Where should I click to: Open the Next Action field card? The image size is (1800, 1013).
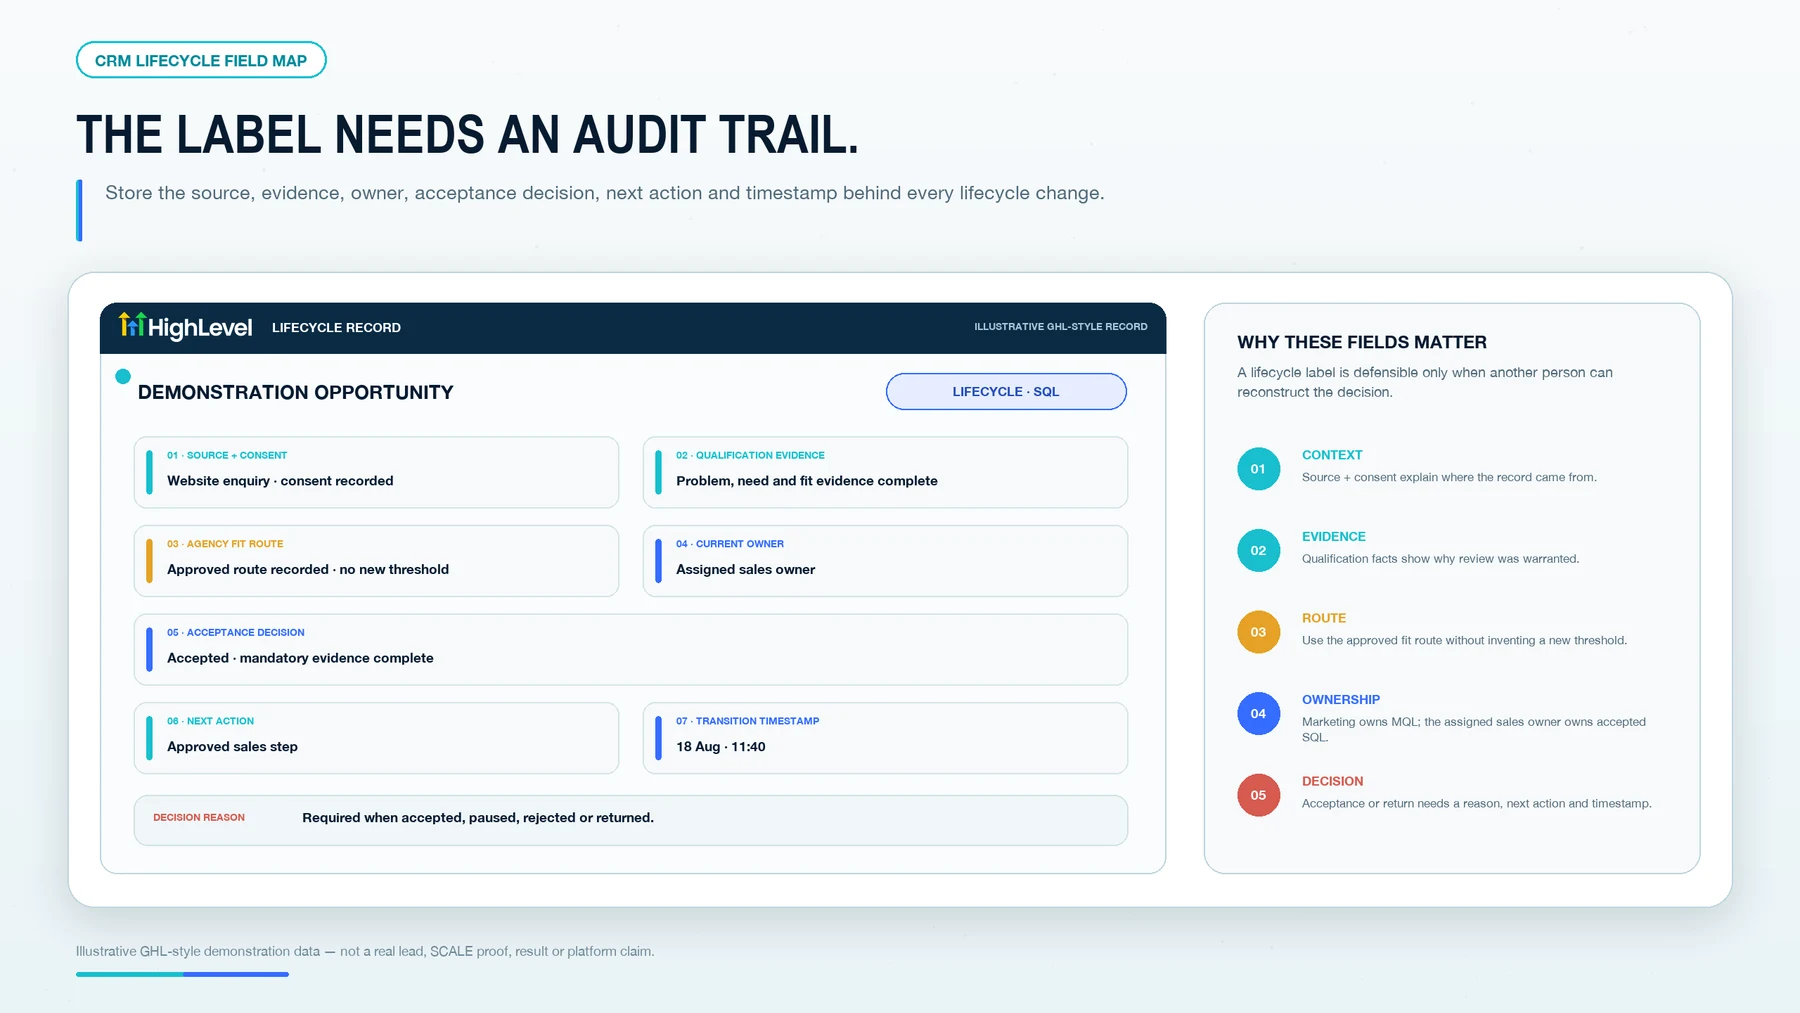[376, 738]
